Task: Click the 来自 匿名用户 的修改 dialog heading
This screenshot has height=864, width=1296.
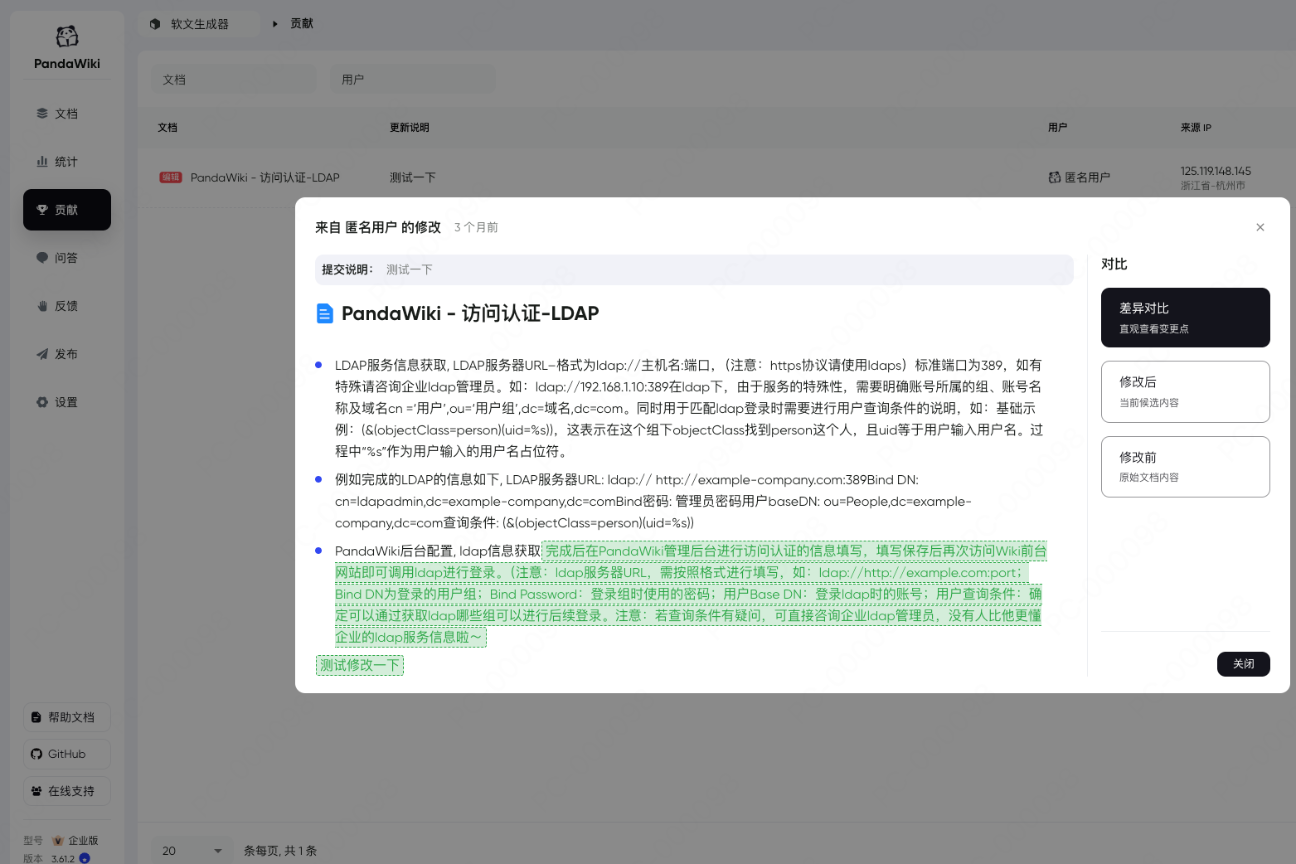Action: pos(378,228)
